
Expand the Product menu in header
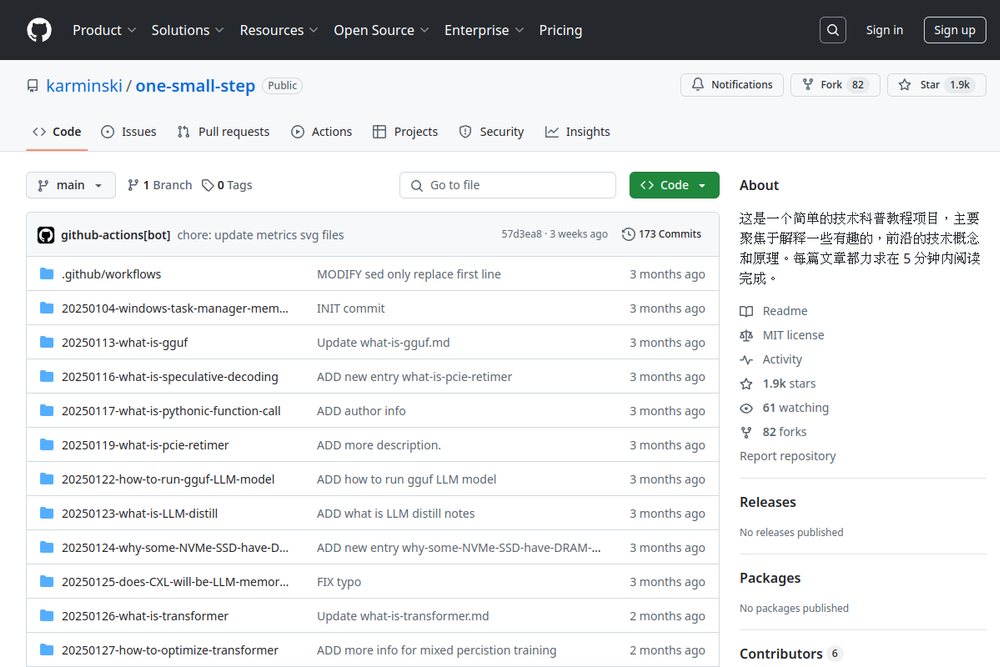(x=104, y=30)
